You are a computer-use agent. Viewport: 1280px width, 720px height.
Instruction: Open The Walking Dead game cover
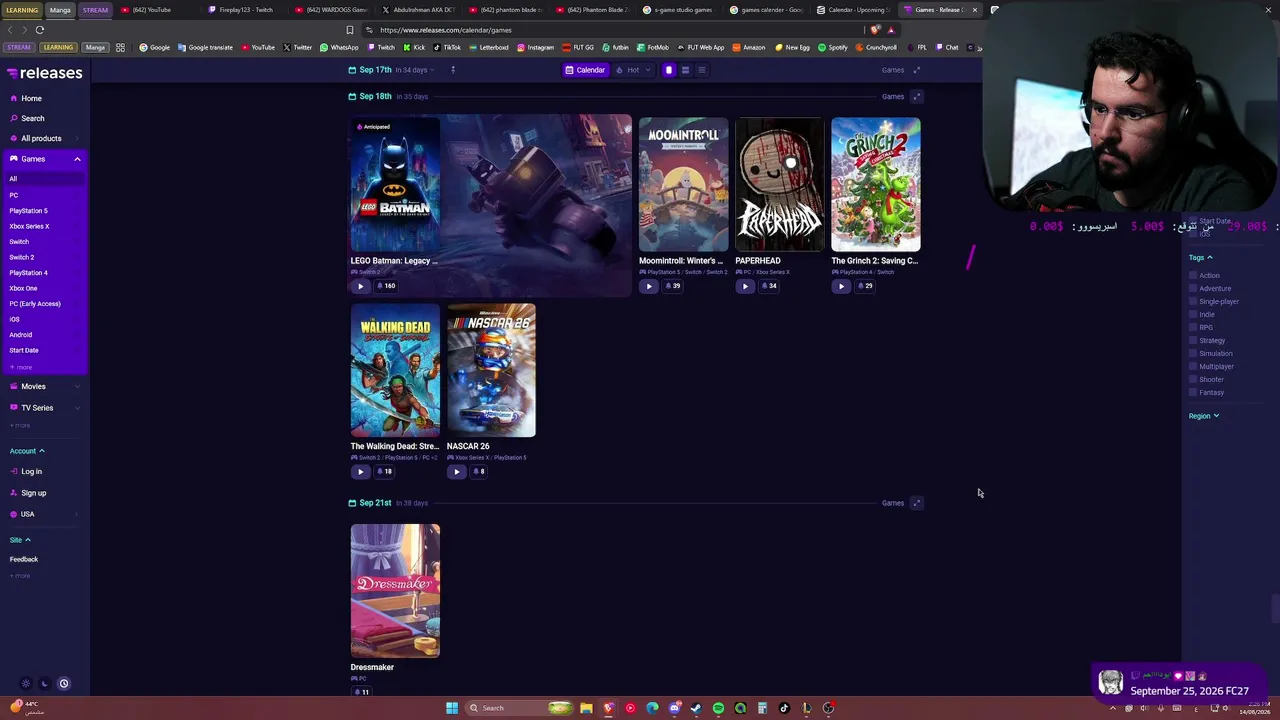(395, 370)
